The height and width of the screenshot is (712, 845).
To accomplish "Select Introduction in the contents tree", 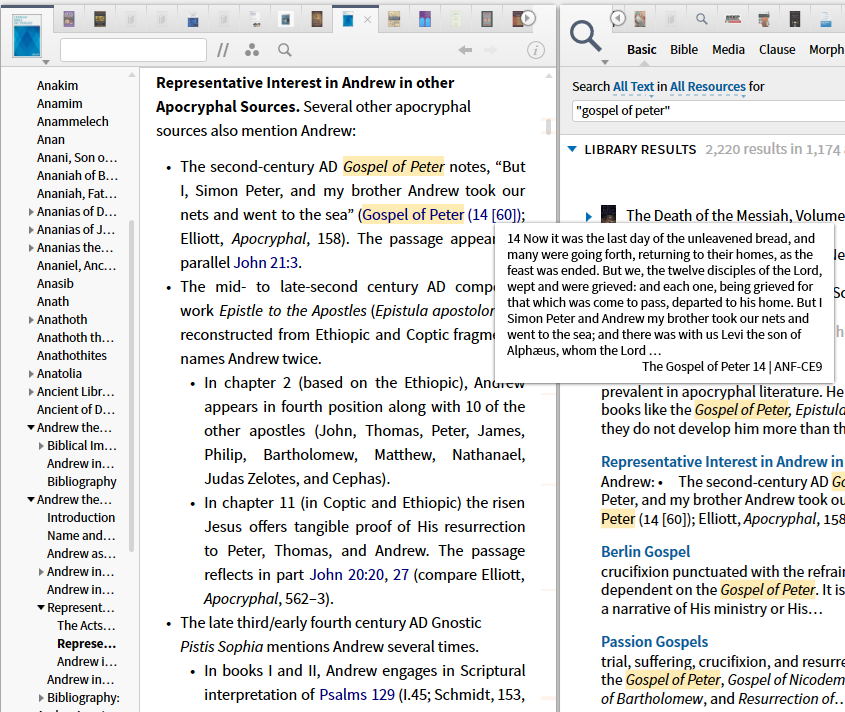I will click(81, 517).
